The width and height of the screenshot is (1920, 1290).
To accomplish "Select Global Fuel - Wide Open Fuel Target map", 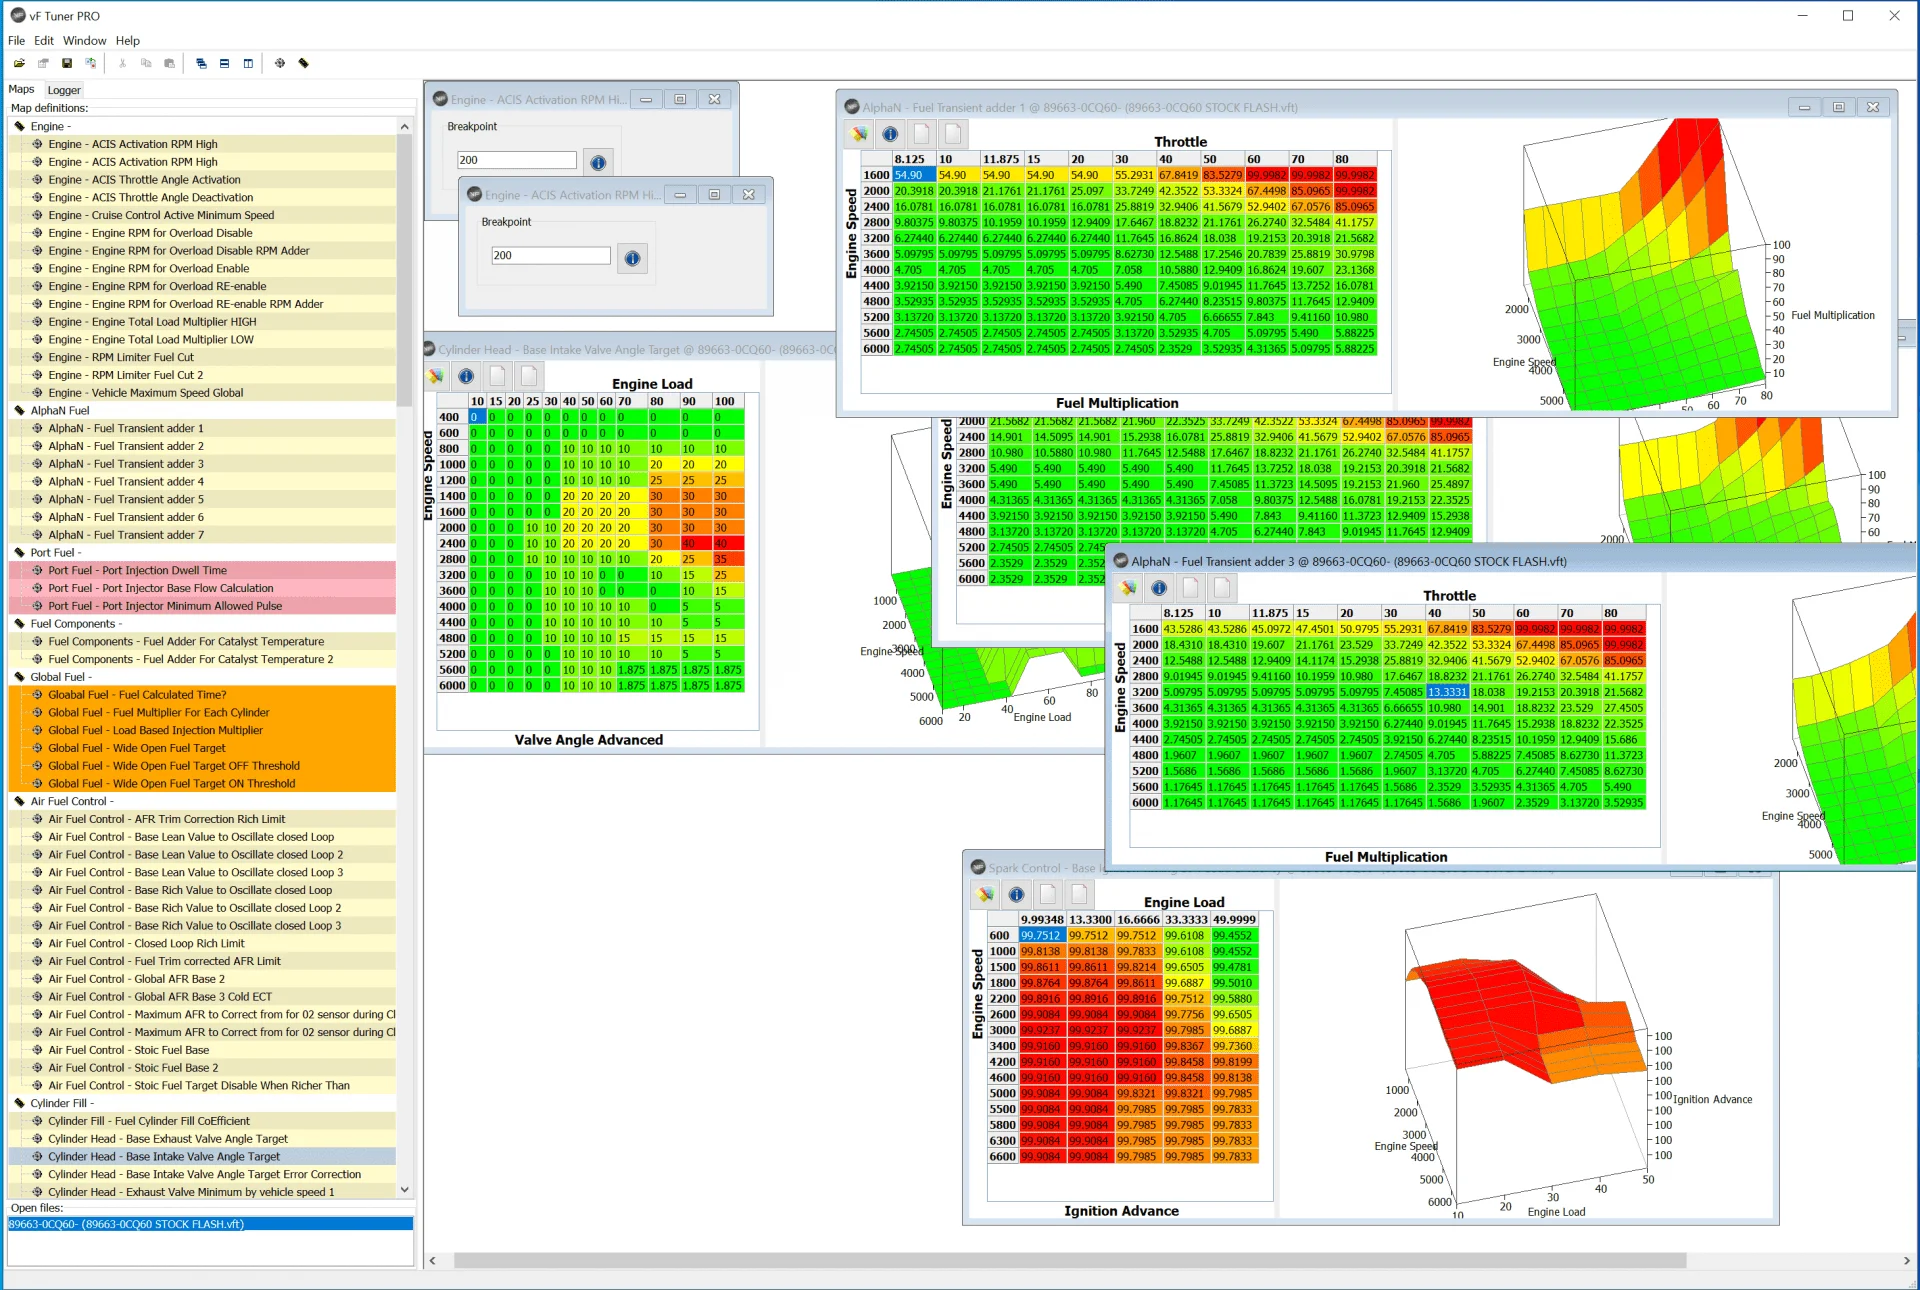I will pos(137,748).
